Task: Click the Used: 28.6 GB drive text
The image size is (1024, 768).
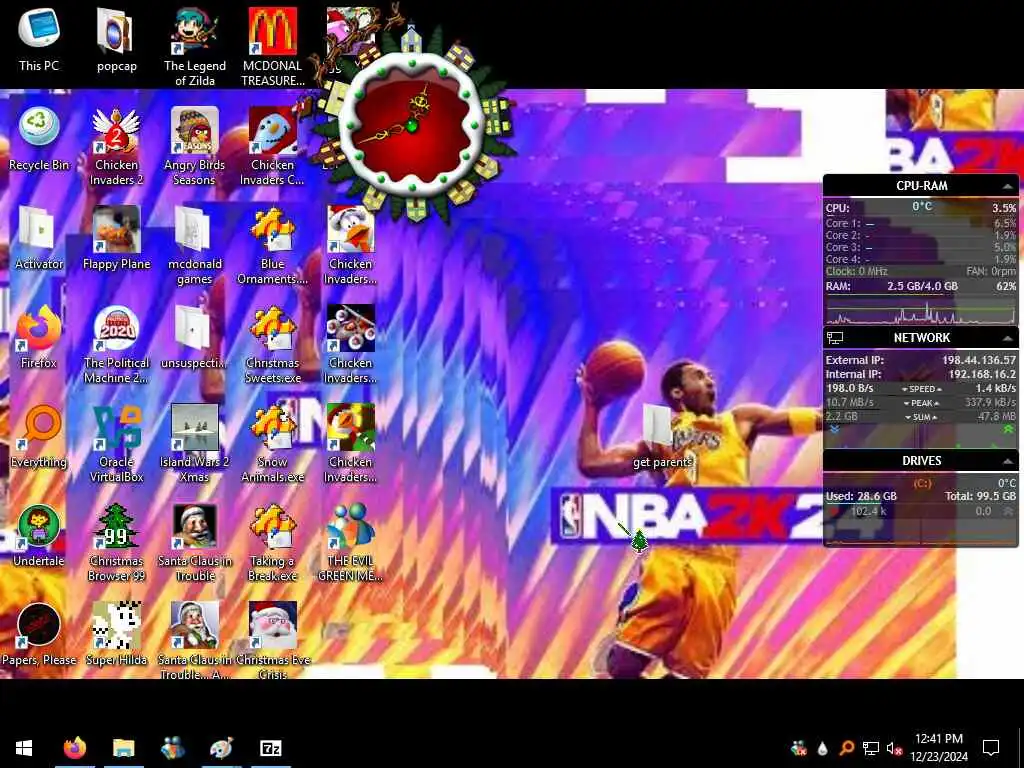Action: (x=861, y=496)
